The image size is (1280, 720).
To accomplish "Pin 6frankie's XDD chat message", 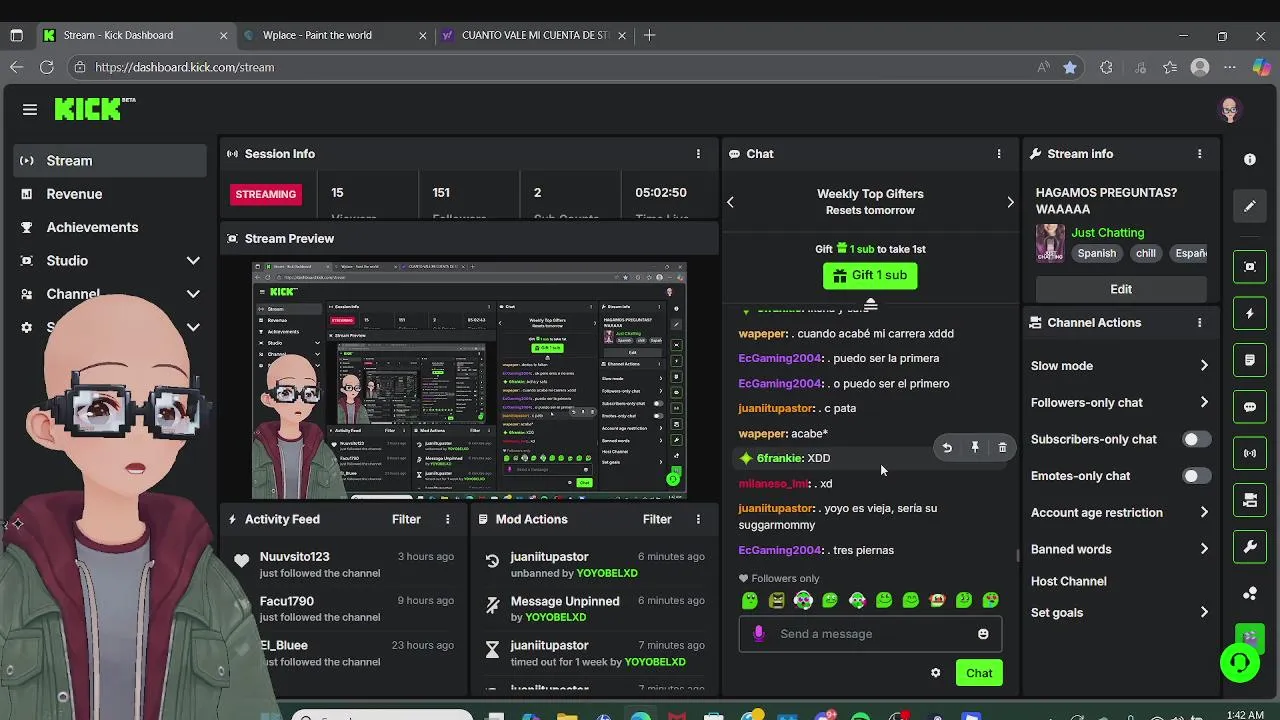I will coord(975,448).
